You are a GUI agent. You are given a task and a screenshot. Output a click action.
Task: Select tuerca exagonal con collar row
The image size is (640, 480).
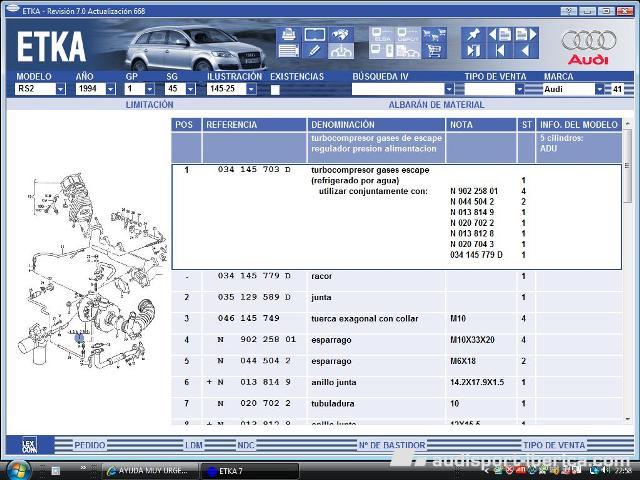(397, 323)
